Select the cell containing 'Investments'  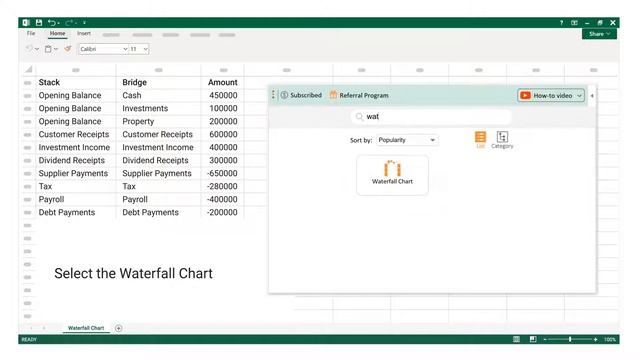click(x=158, y=109)
